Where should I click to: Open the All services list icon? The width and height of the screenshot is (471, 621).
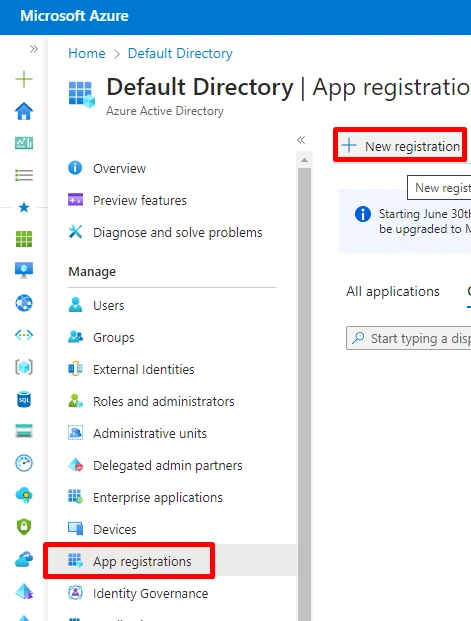(24, 175)
